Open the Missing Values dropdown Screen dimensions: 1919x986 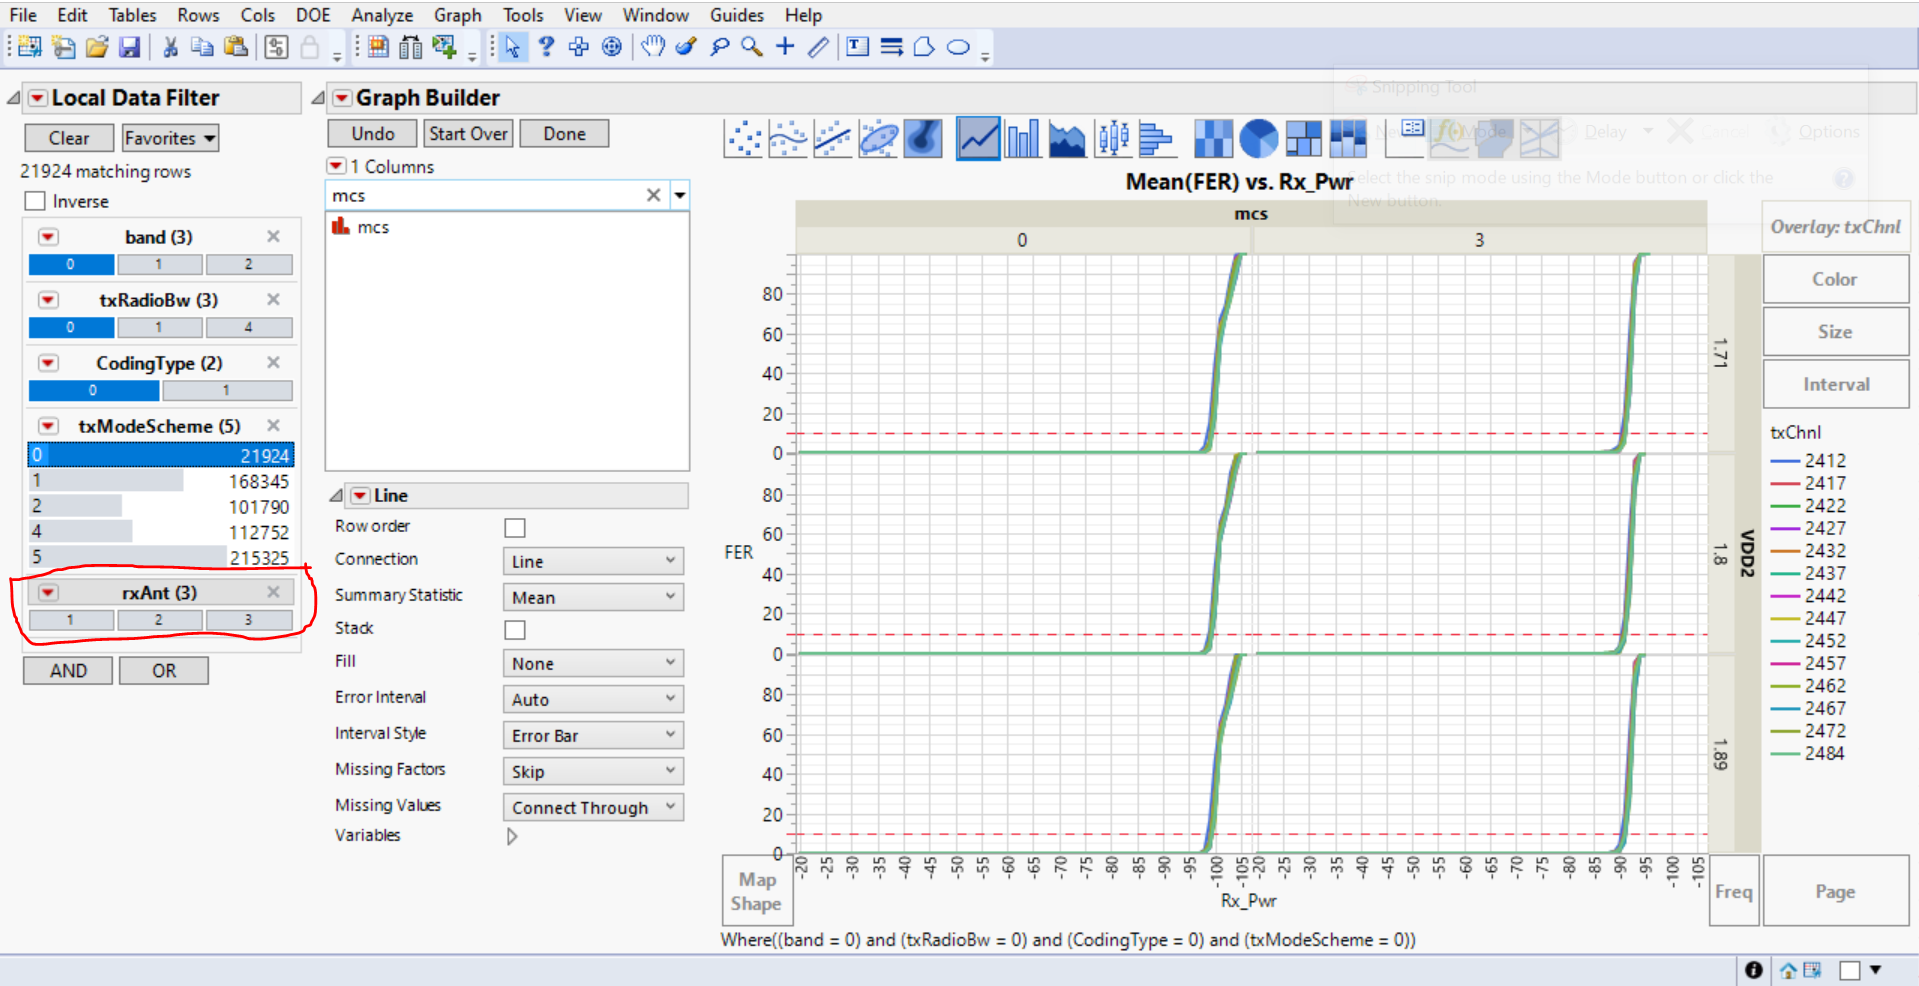[x=593, y=807]
